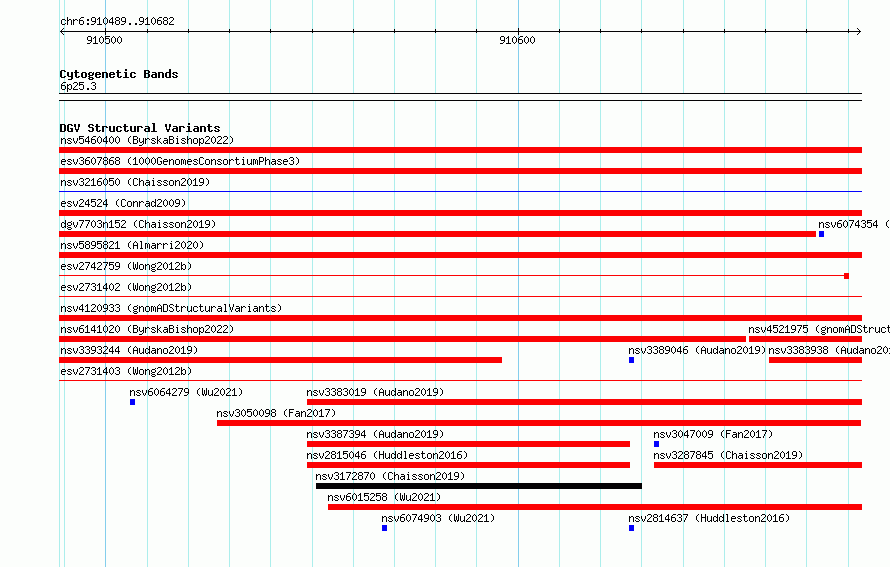Open the nsv3393244 (Audano2019) label

129,350
